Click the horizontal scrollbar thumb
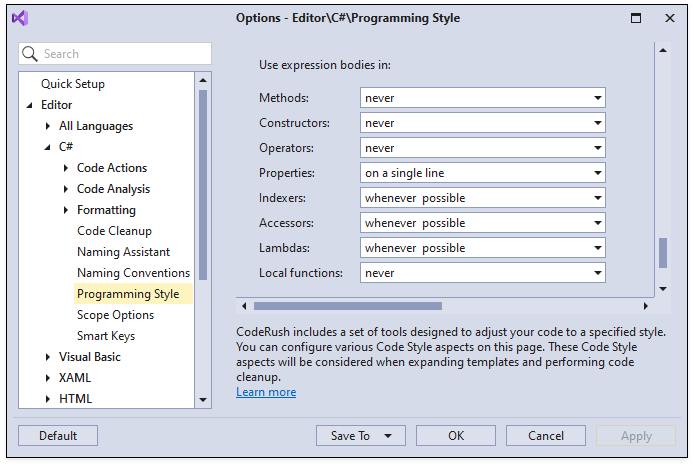Screen dimensions: 694x466 coord(347,306)
